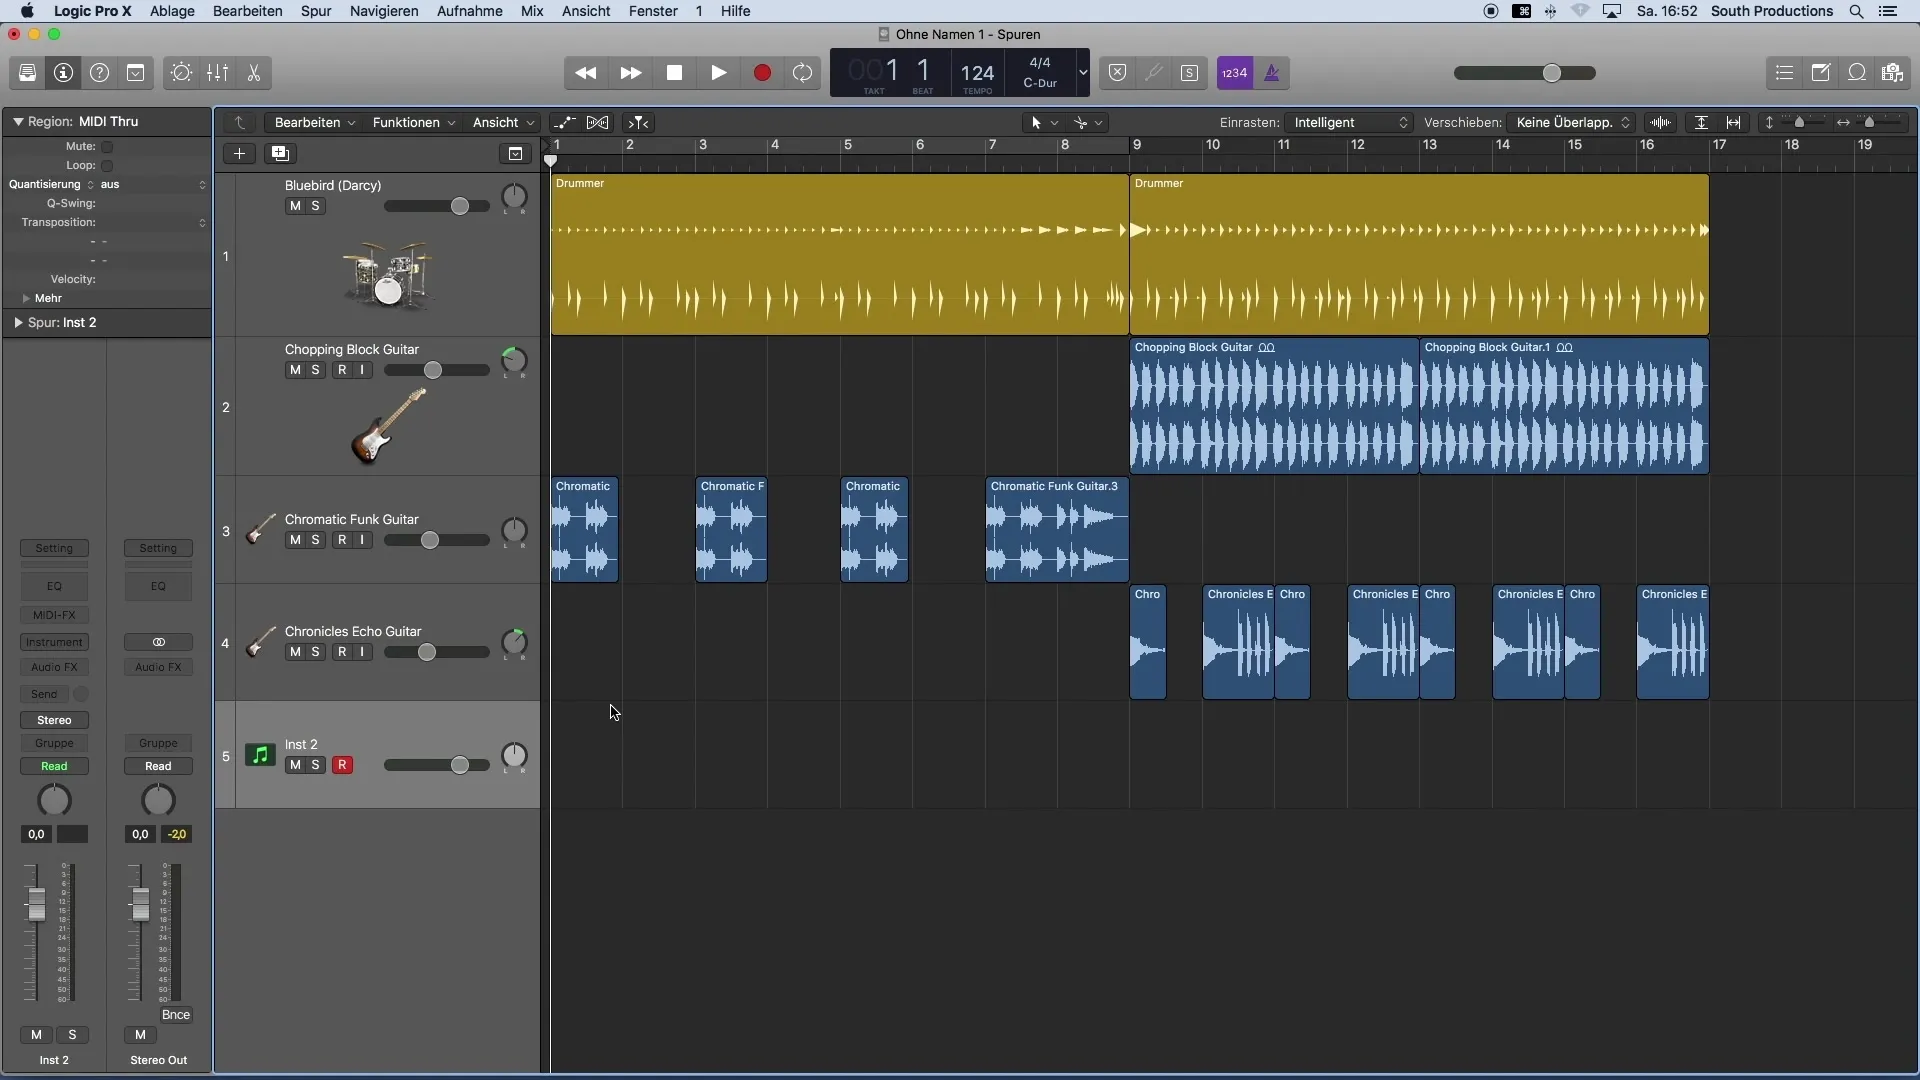Open the Spur menu
This screenshot has height=1080, width=1920.
316,11
